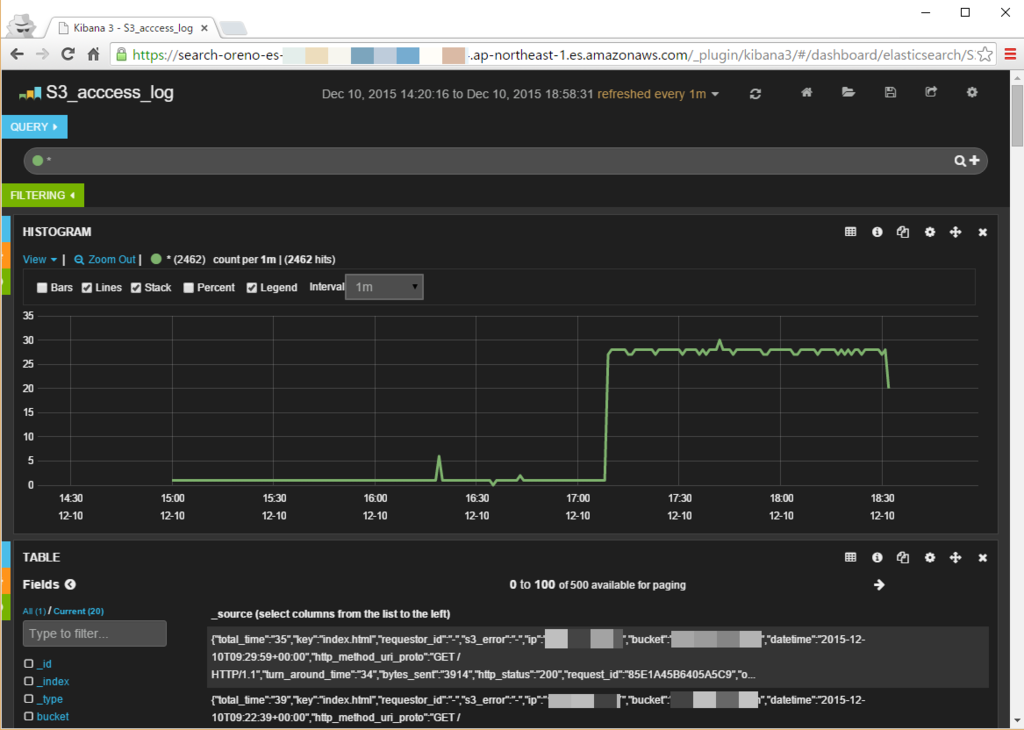Duplicate the Table panel

tap(903, 558)
